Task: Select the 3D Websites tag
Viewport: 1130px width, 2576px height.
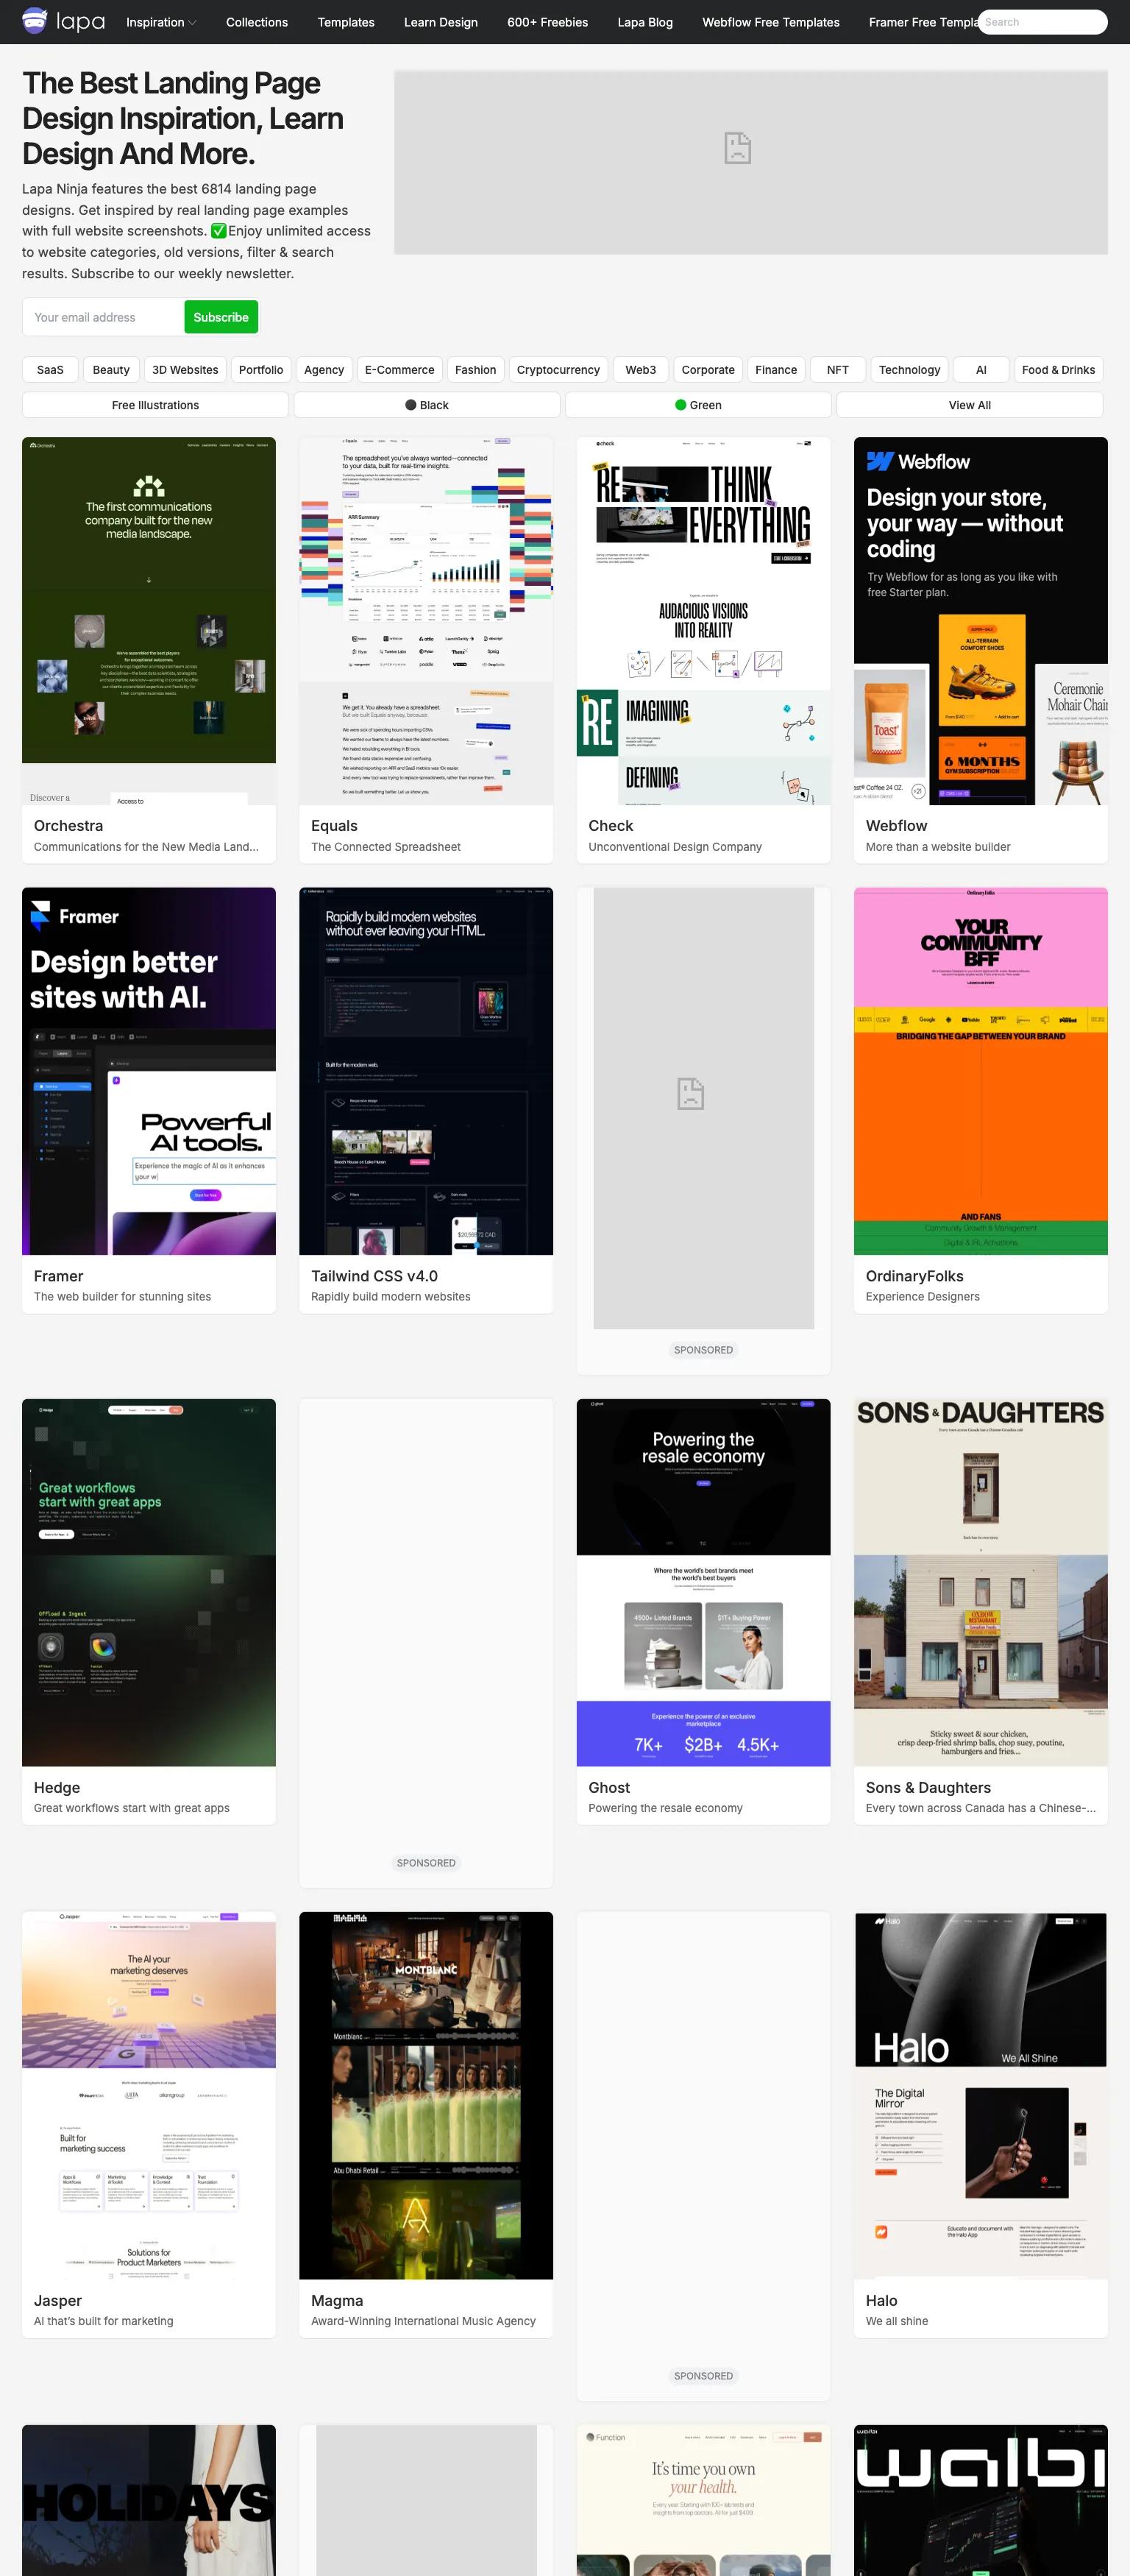Action: 185,370
